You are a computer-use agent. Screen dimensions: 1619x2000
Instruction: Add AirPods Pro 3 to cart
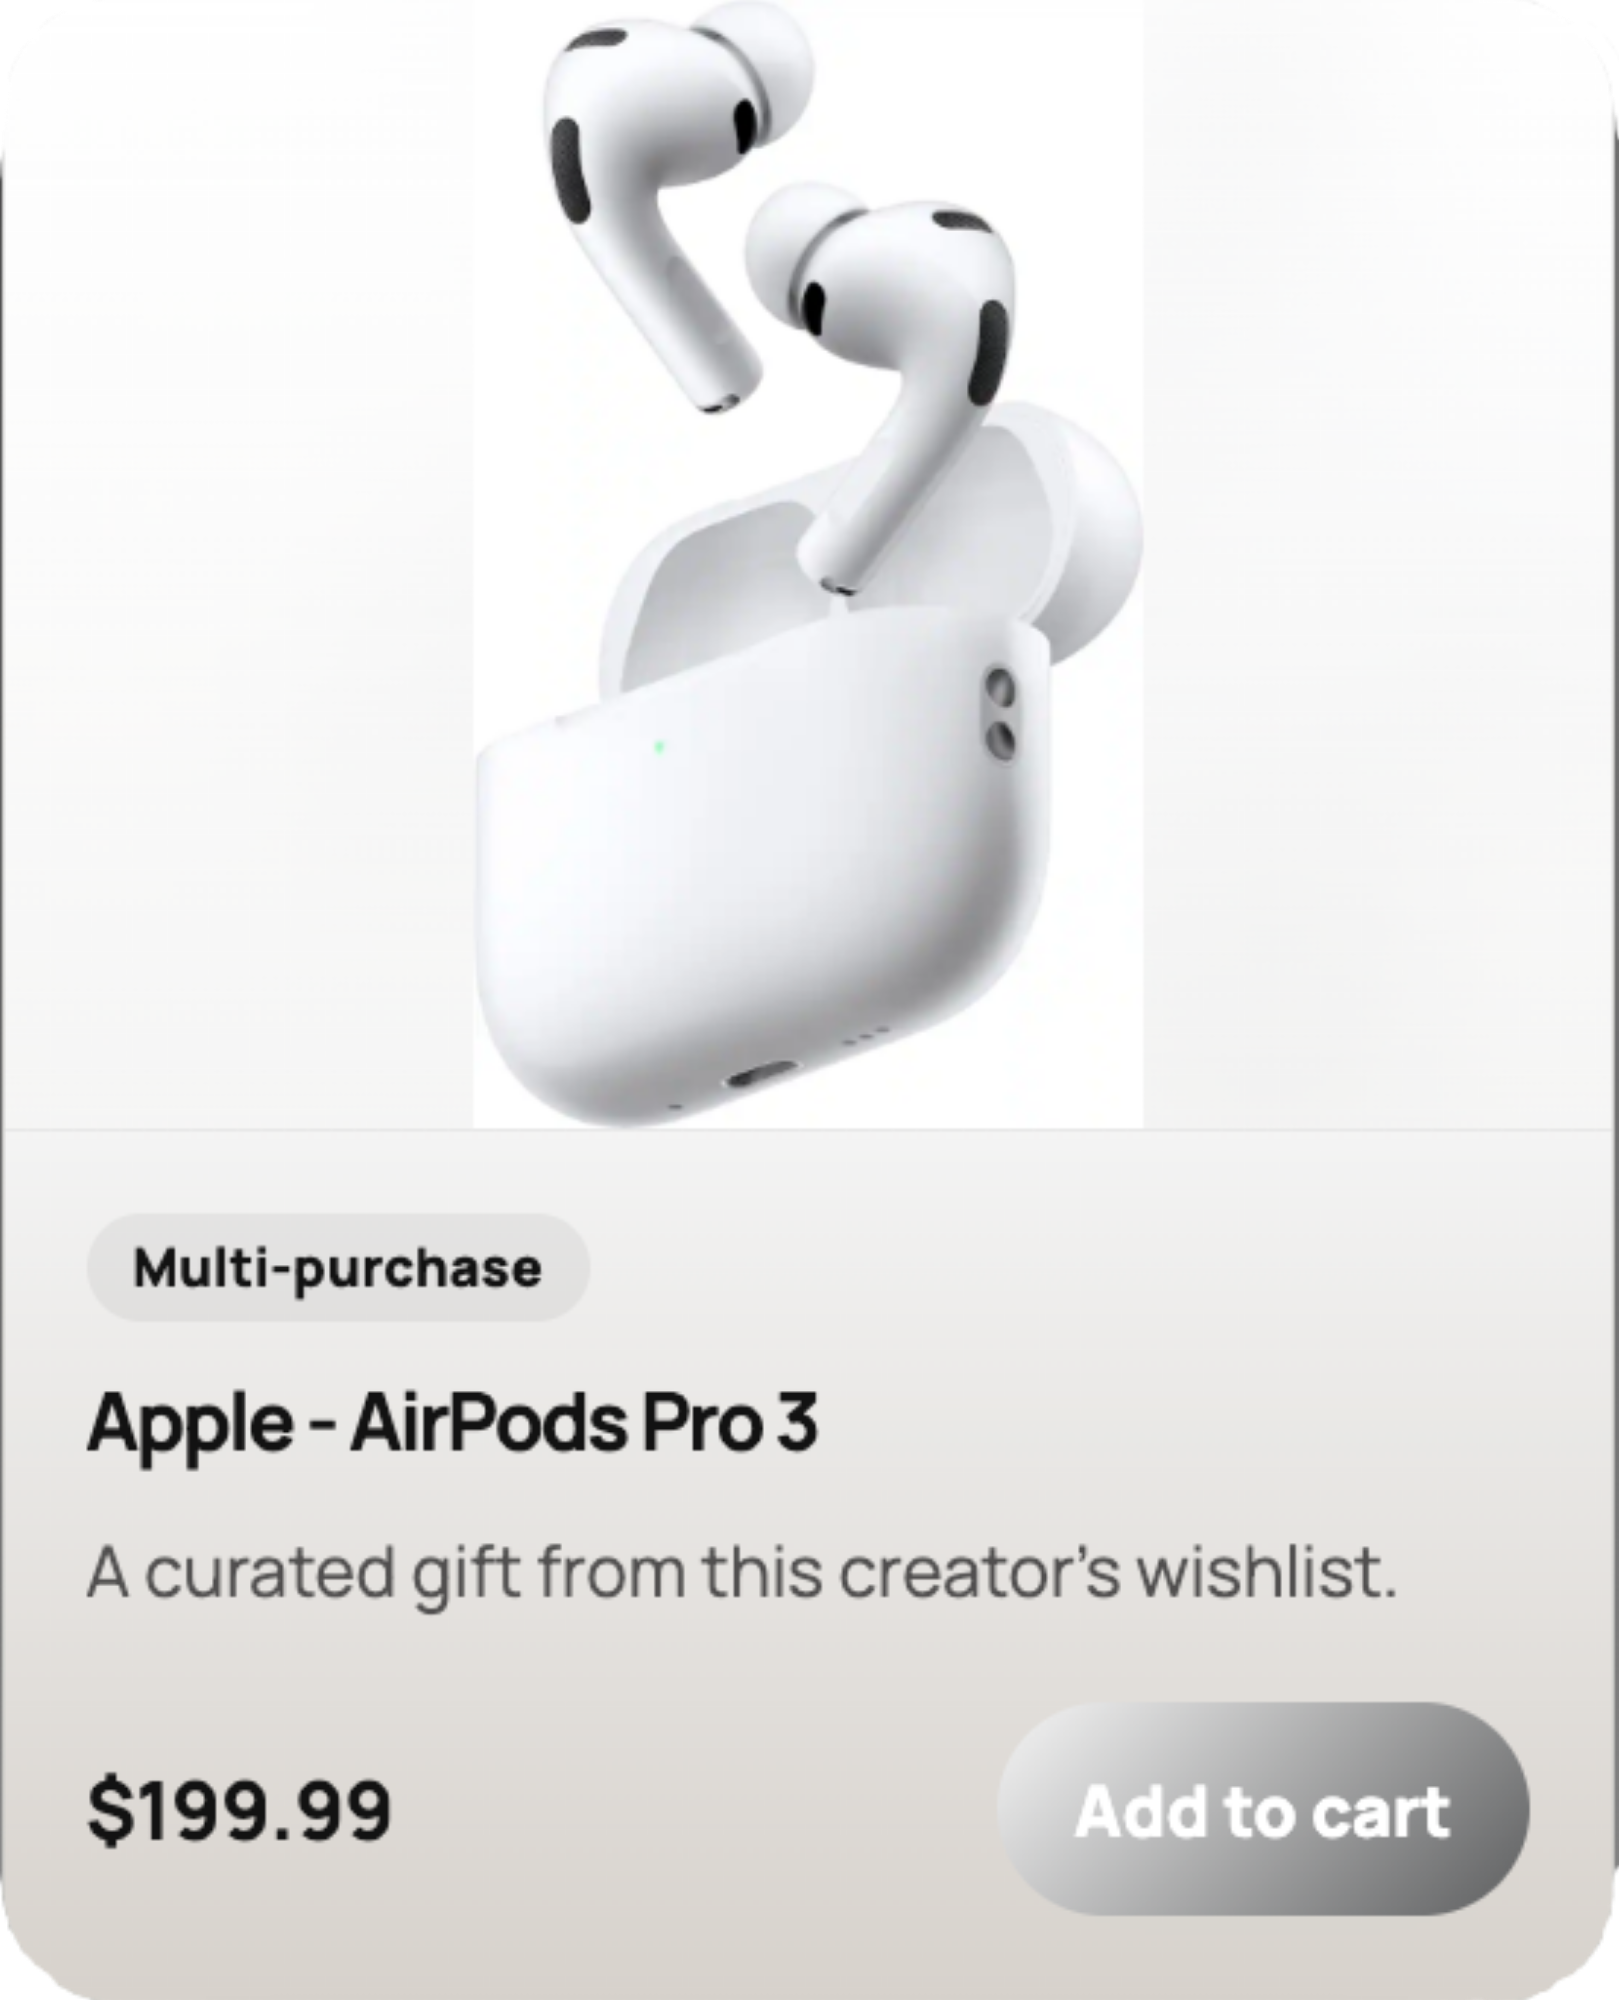click(1263, 1811)
